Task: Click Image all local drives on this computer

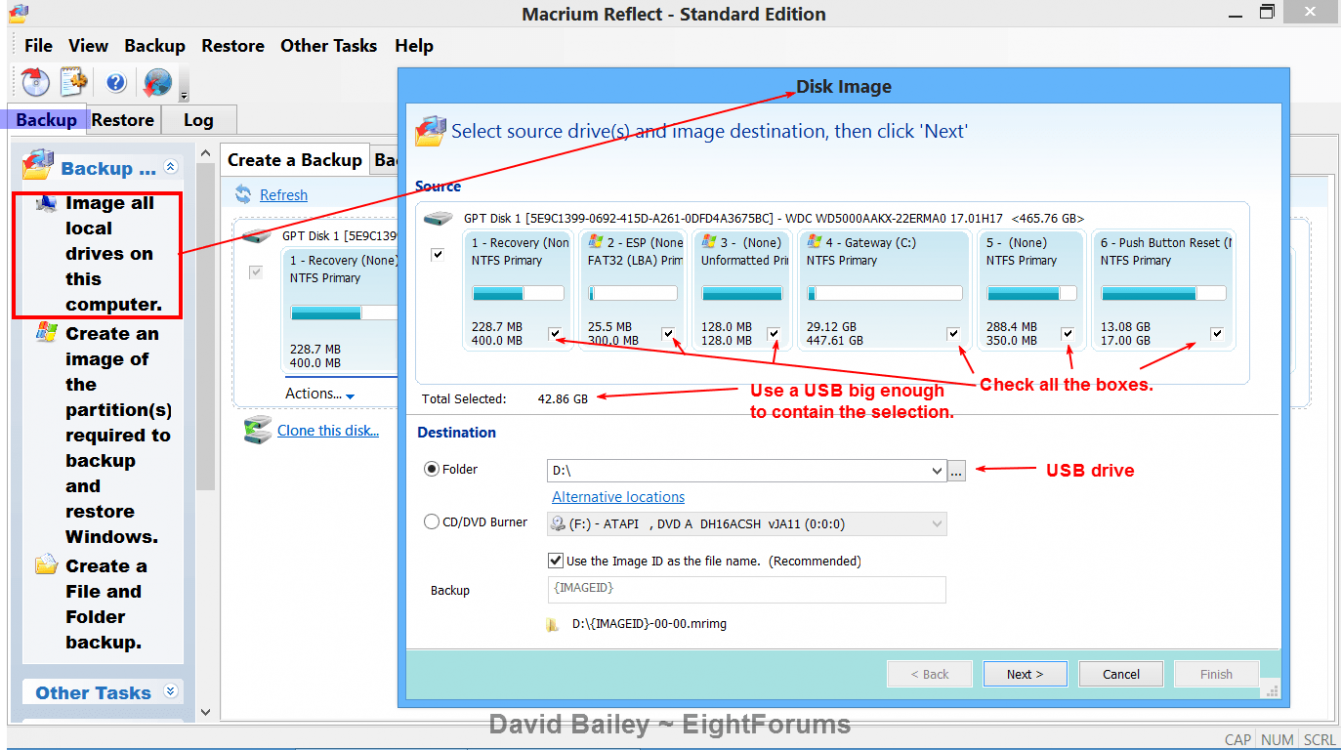Action: [x=113, y=254]
